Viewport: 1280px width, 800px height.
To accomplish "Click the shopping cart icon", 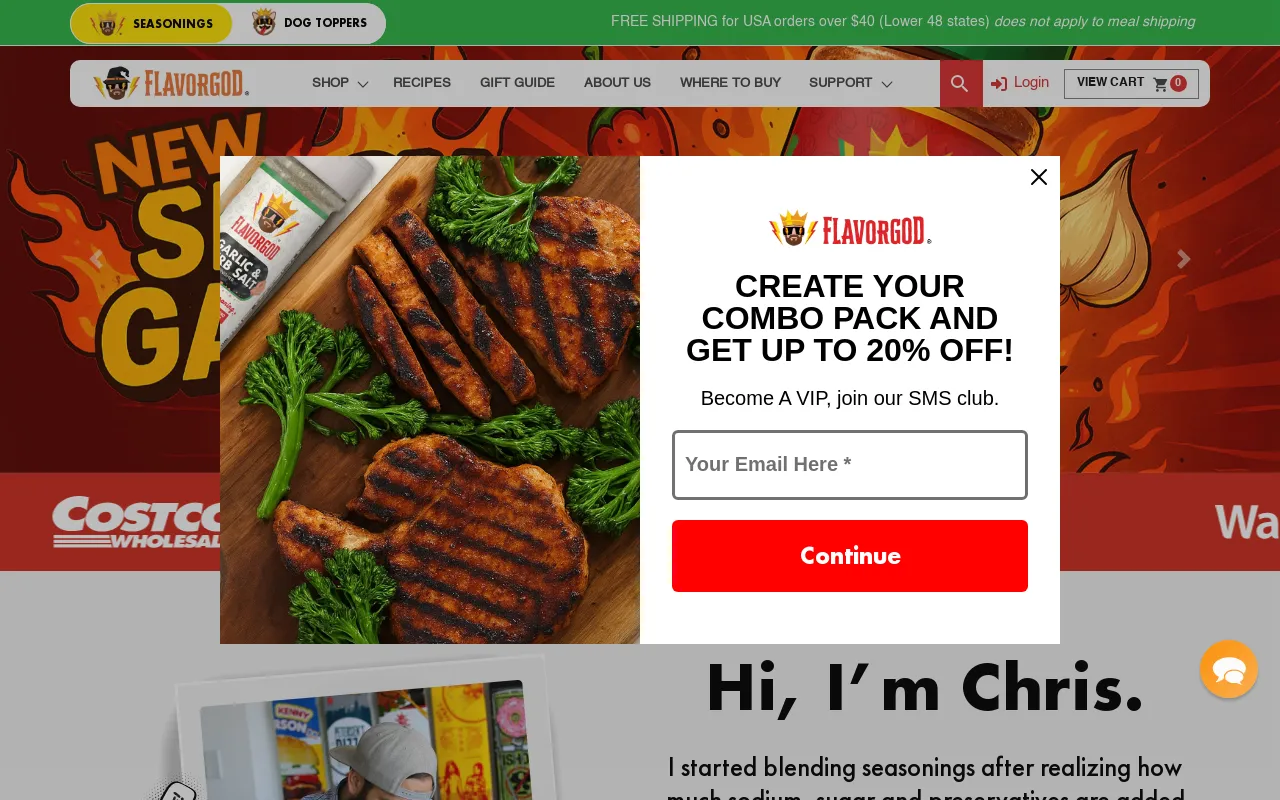I will (x=1160, y=84).
